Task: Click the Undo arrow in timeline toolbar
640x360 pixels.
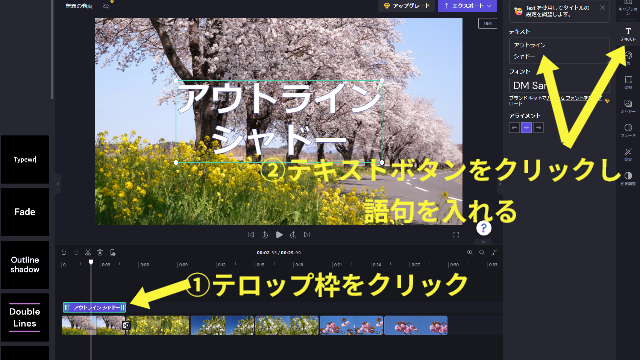Action: pyautogui.click(x=64, y=253)
